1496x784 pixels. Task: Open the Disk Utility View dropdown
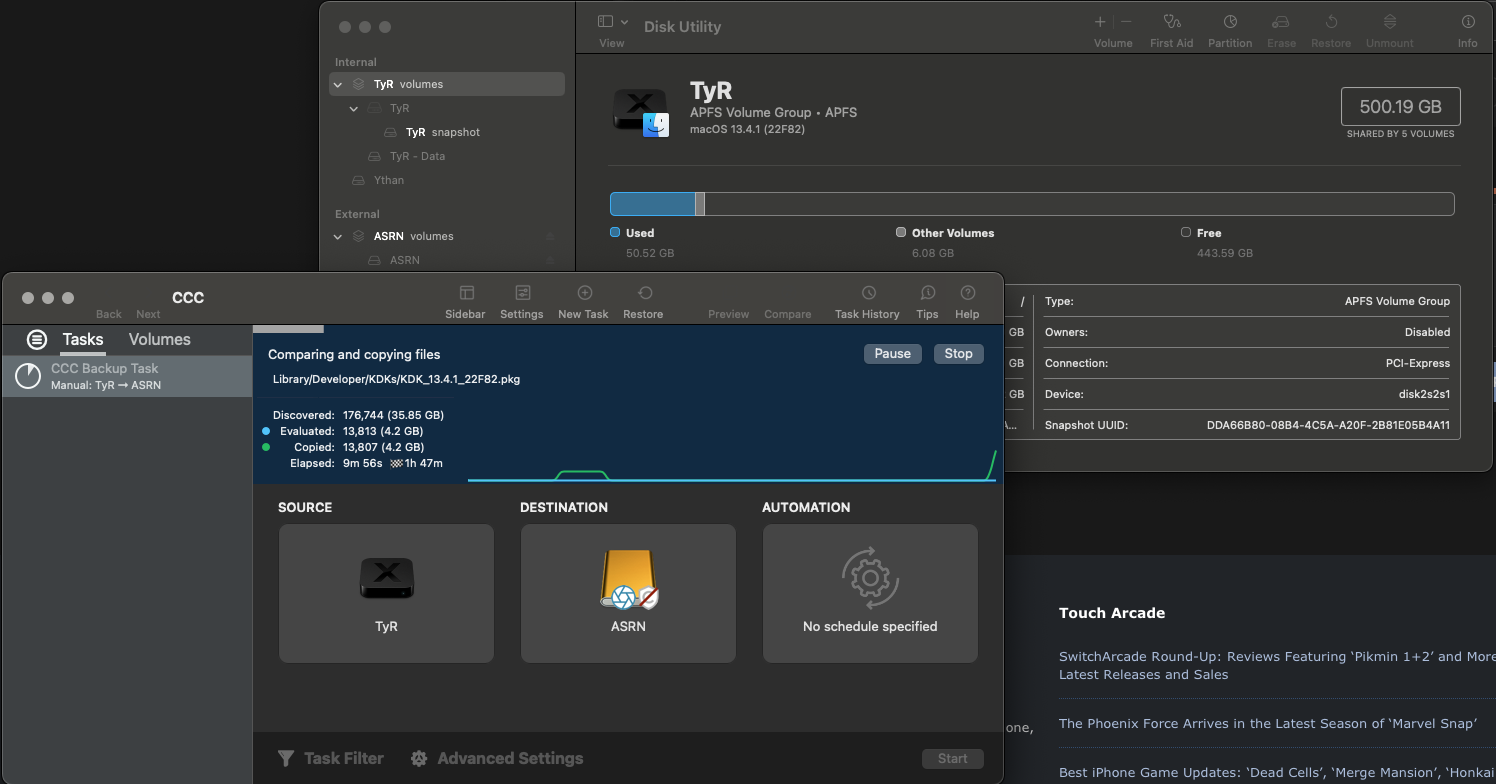point(612,21)
